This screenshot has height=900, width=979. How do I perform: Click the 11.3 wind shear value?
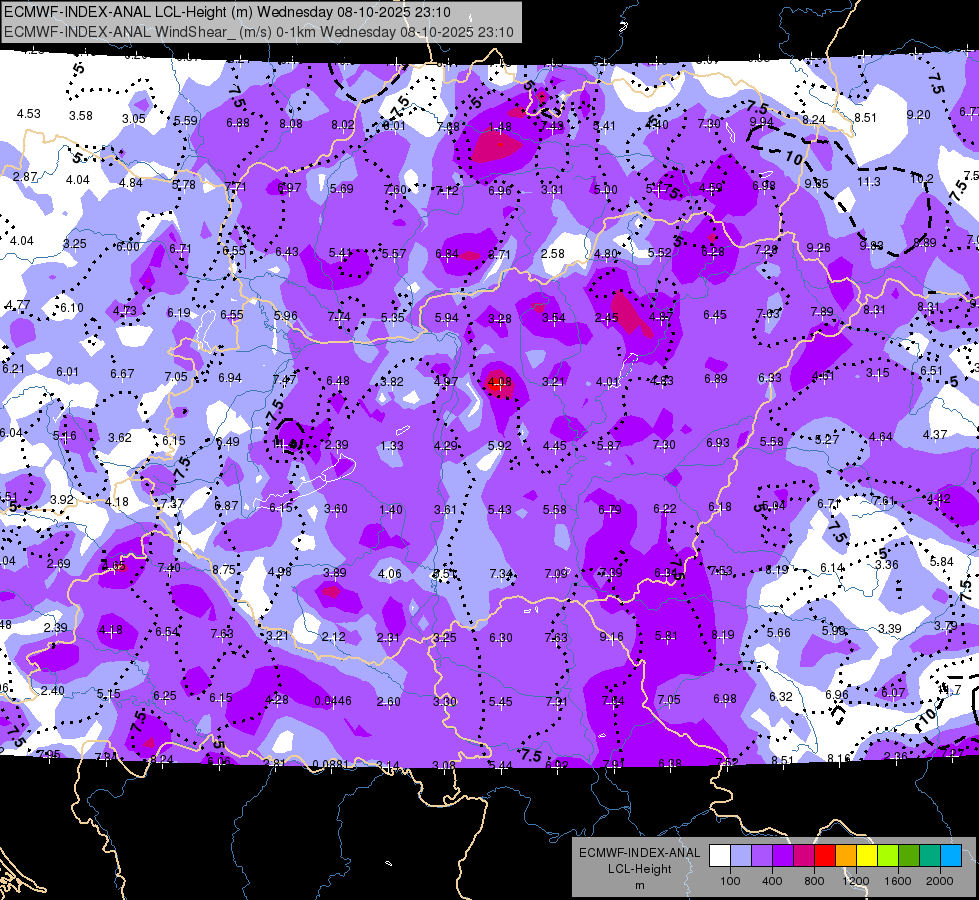pyautogui.click(x=868, y=181)
